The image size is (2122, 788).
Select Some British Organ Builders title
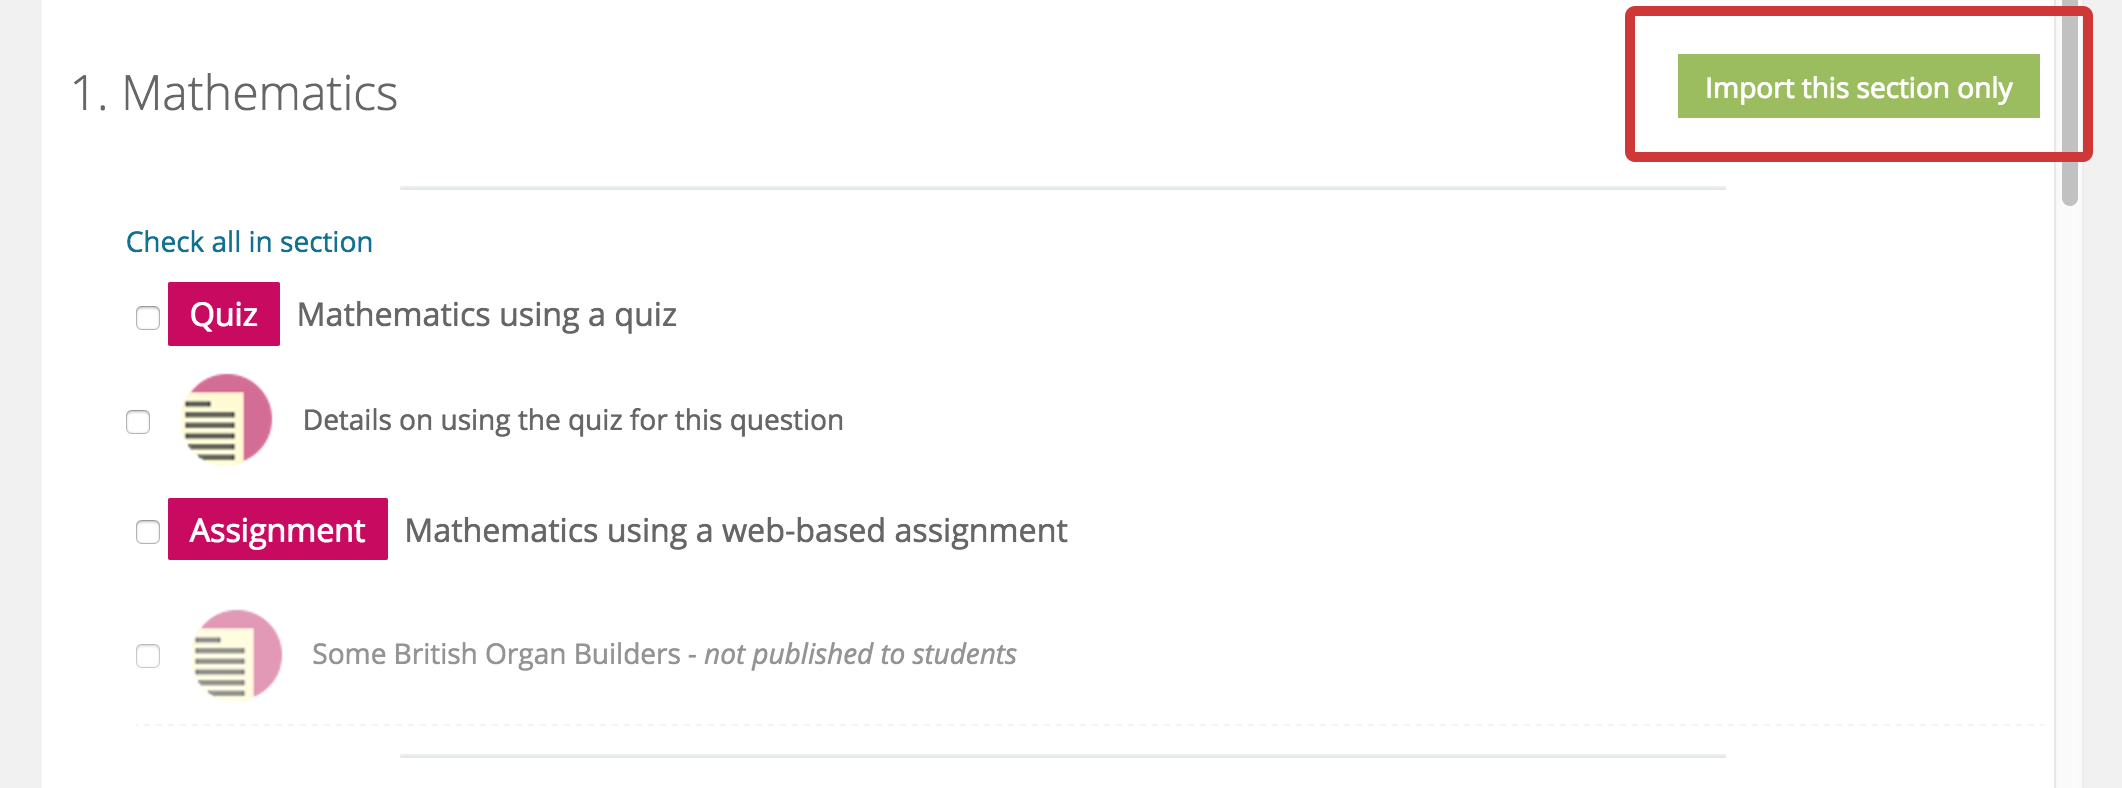point(496,654)
